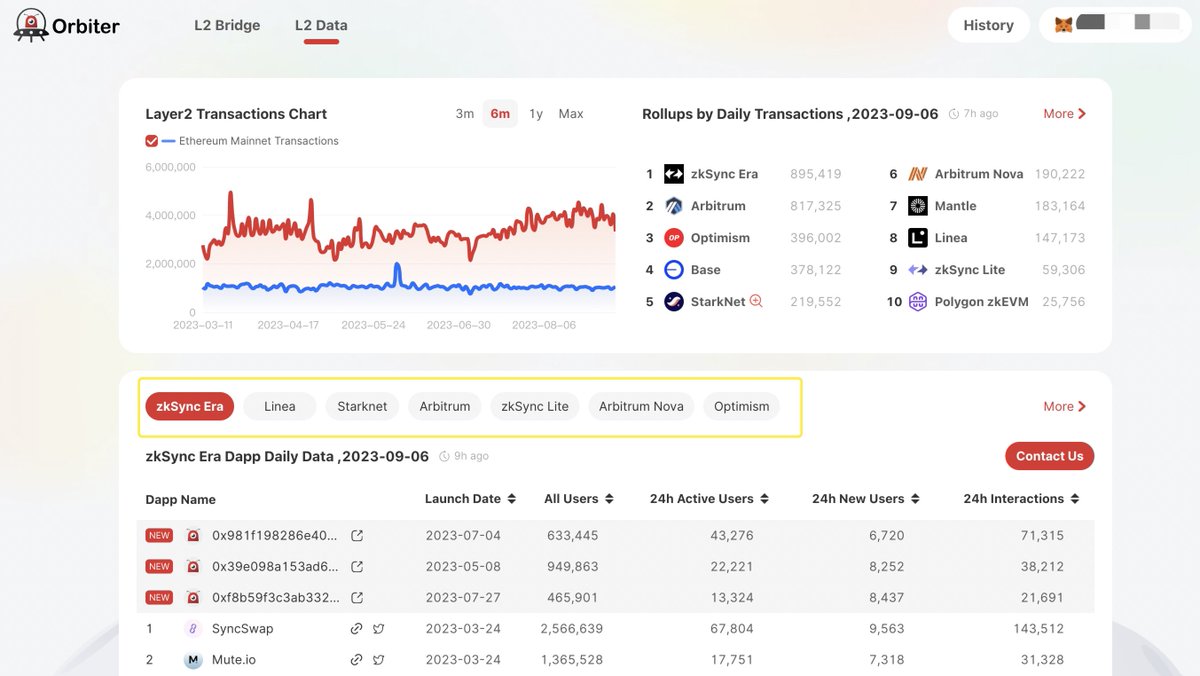Image resolution: width=1200 pixels, height=676 pixels.
Task: Click the SyncSwap logo icon
Action: (193, 629)
